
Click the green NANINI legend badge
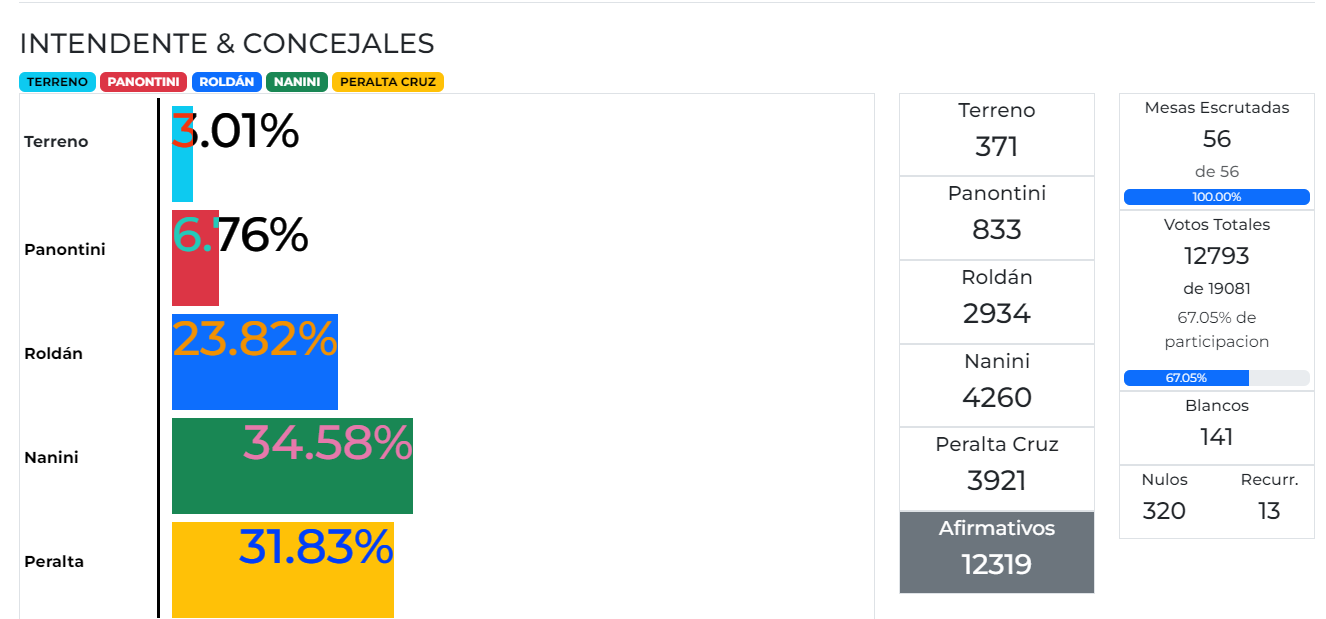pyautogui.click(x=297, y=82)
